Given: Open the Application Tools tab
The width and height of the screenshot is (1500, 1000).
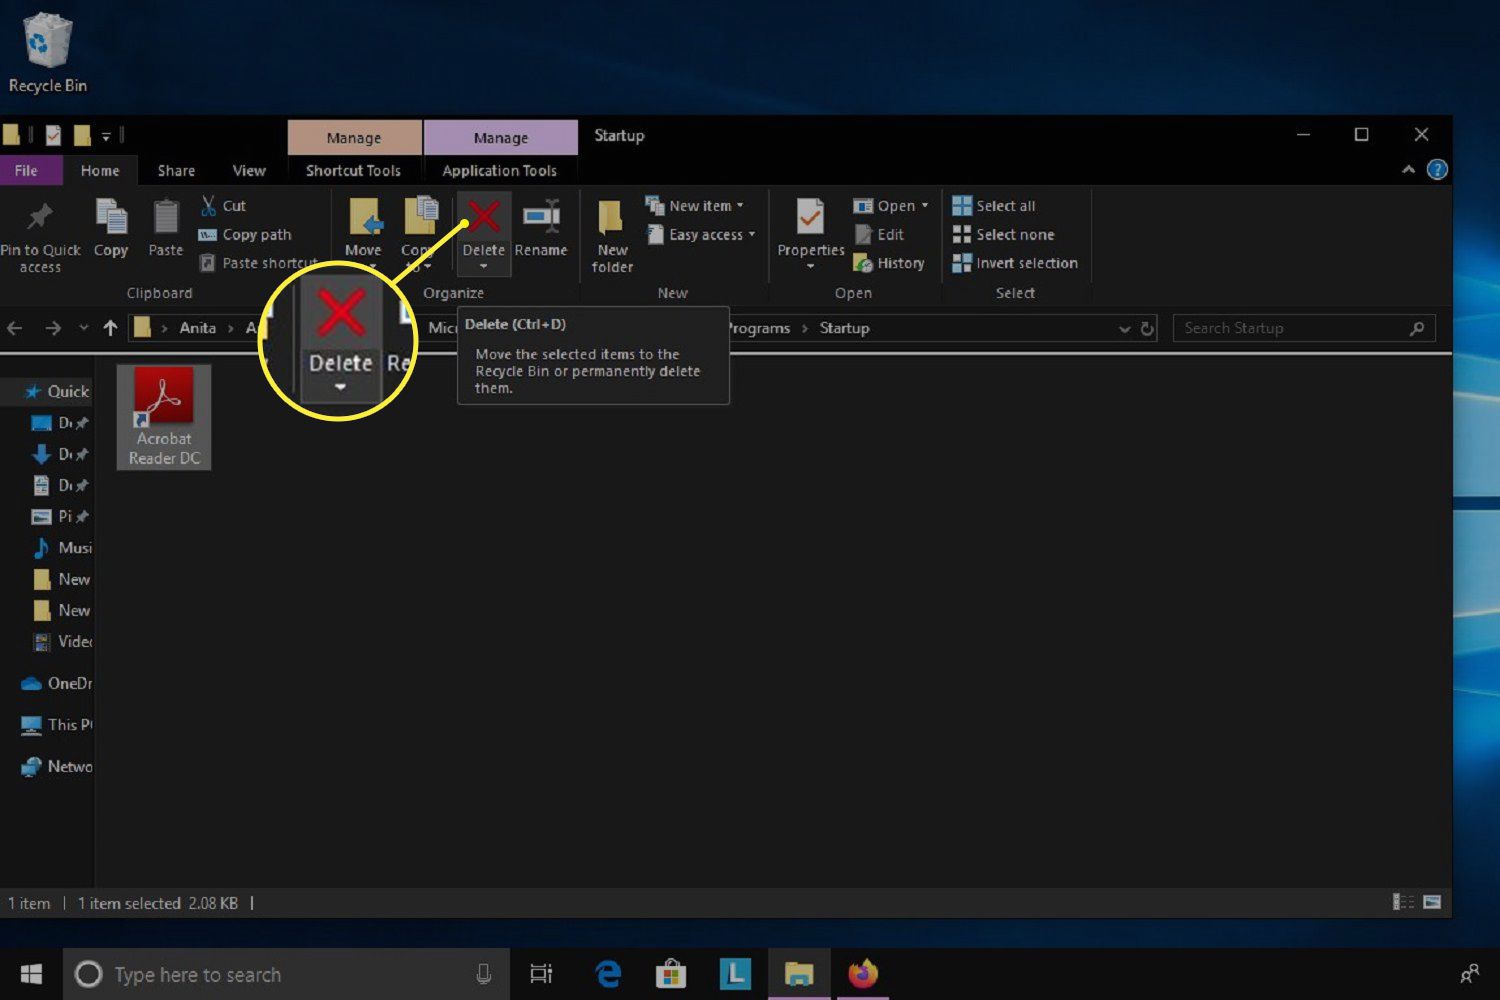Looking at the screenshot, I should pos(500,171).
